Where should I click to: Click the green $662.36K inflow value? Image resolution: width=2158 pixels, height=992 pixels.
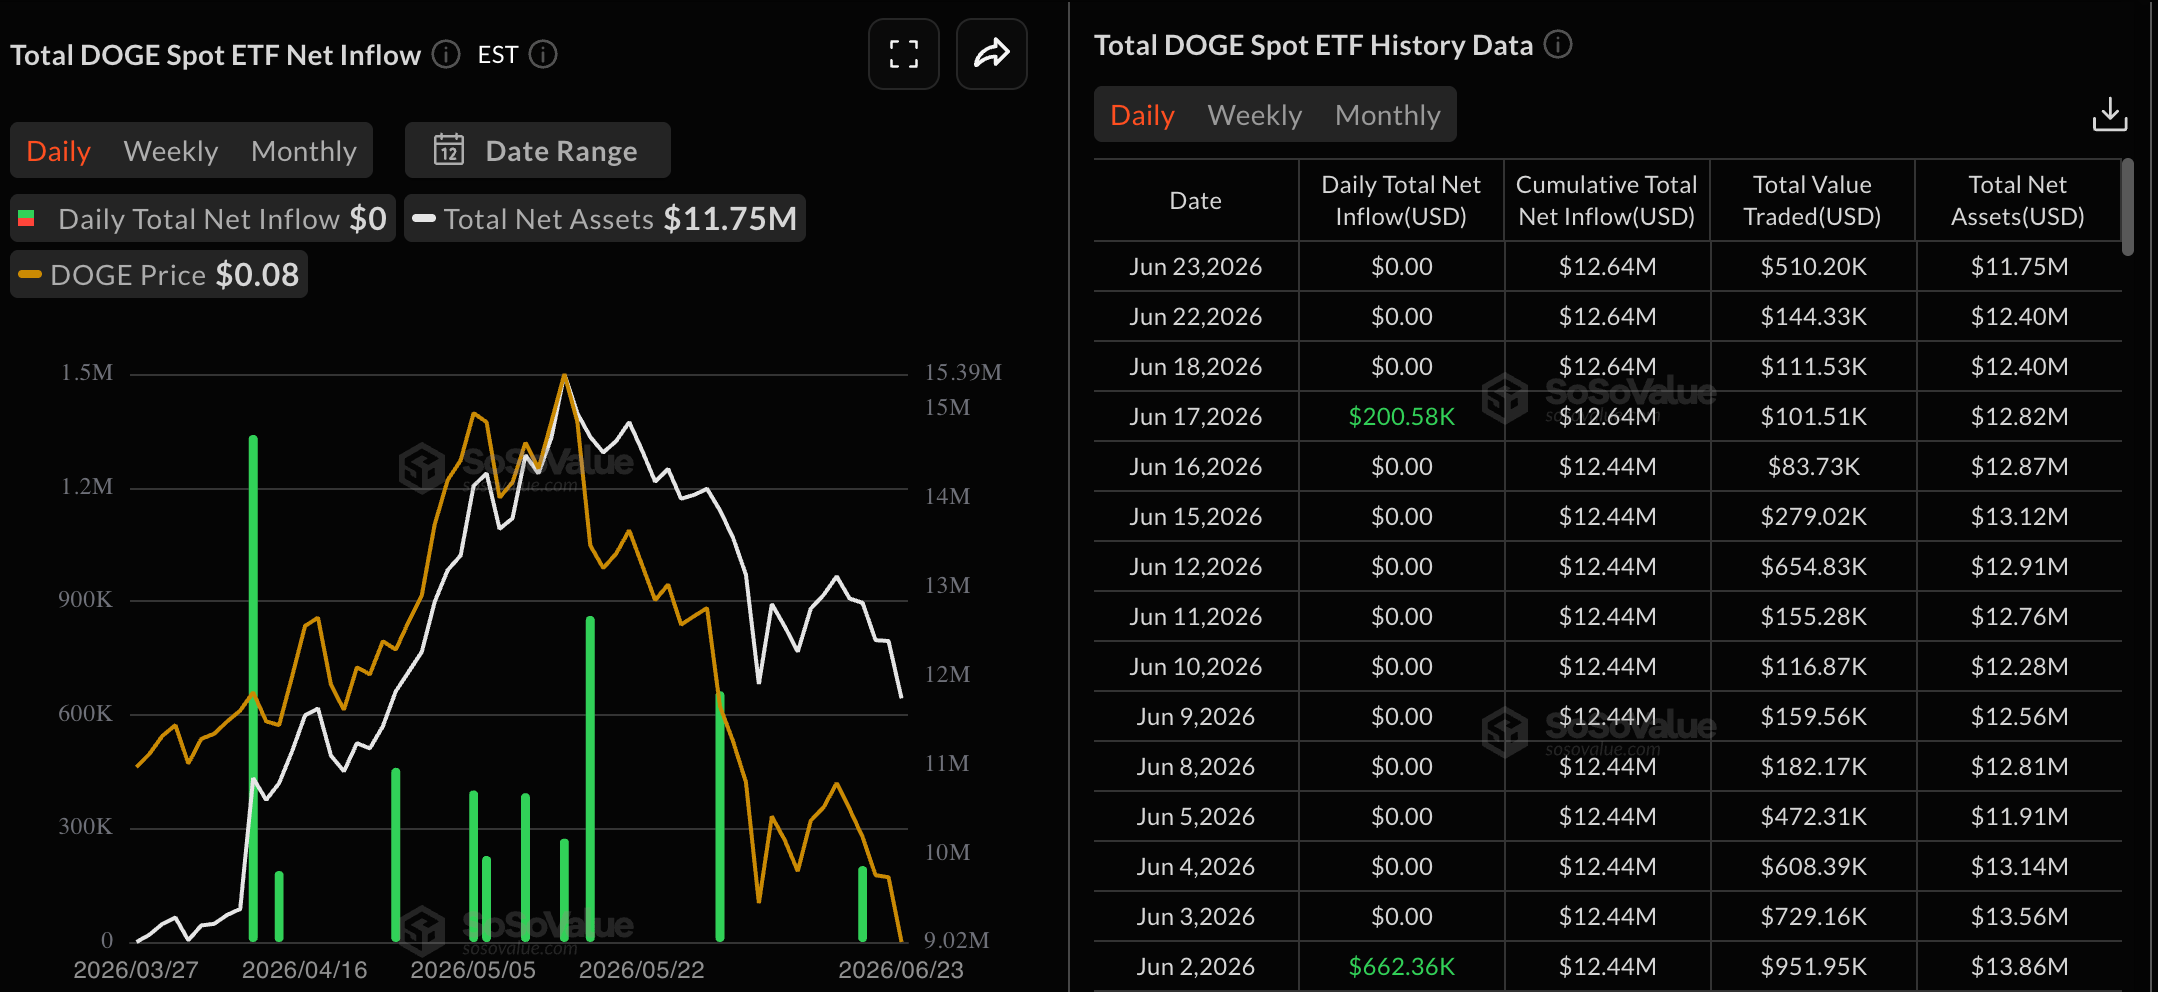tap(1401, 966)
